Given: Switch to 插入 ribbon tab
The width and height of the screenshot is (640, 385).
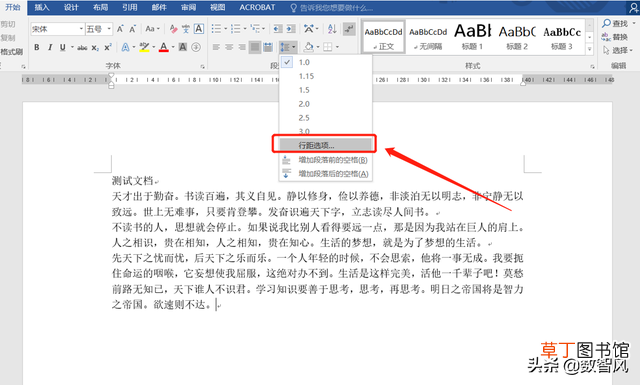Looking at the screenshot, I should (42, 7).
